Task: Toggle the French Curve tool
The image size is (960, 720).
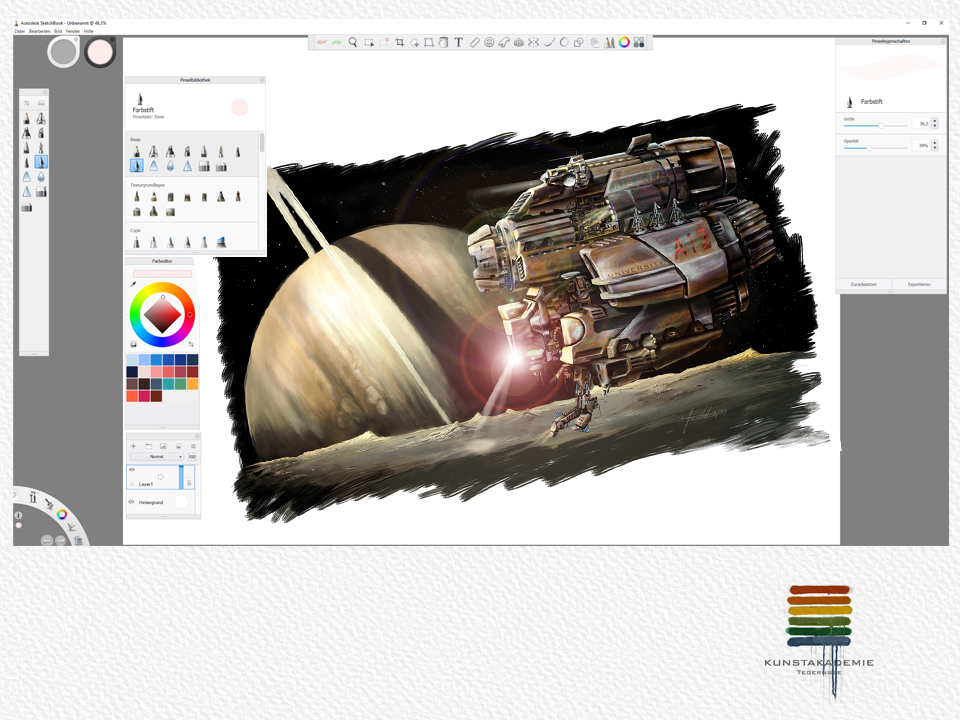Action: (504, 42)
